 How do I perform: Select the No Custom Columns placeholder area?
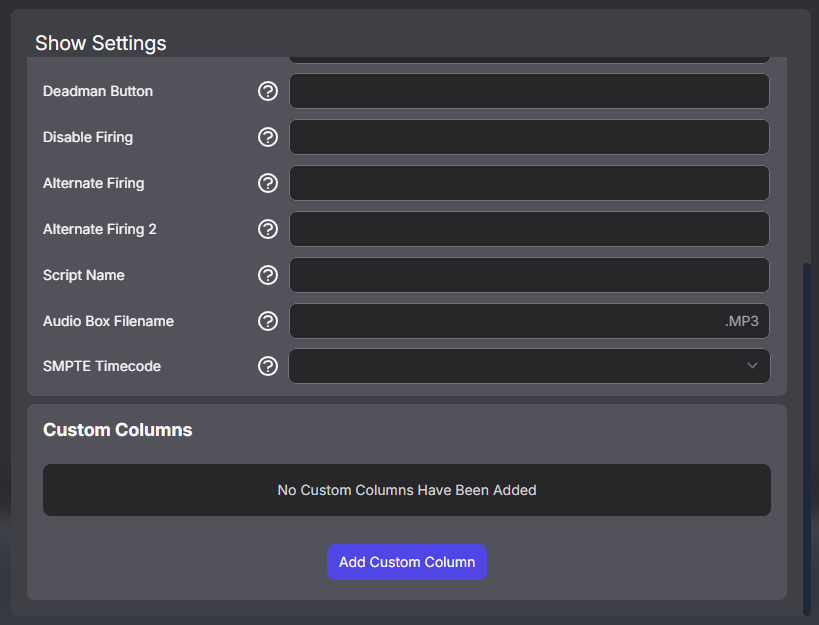[407, 490]
